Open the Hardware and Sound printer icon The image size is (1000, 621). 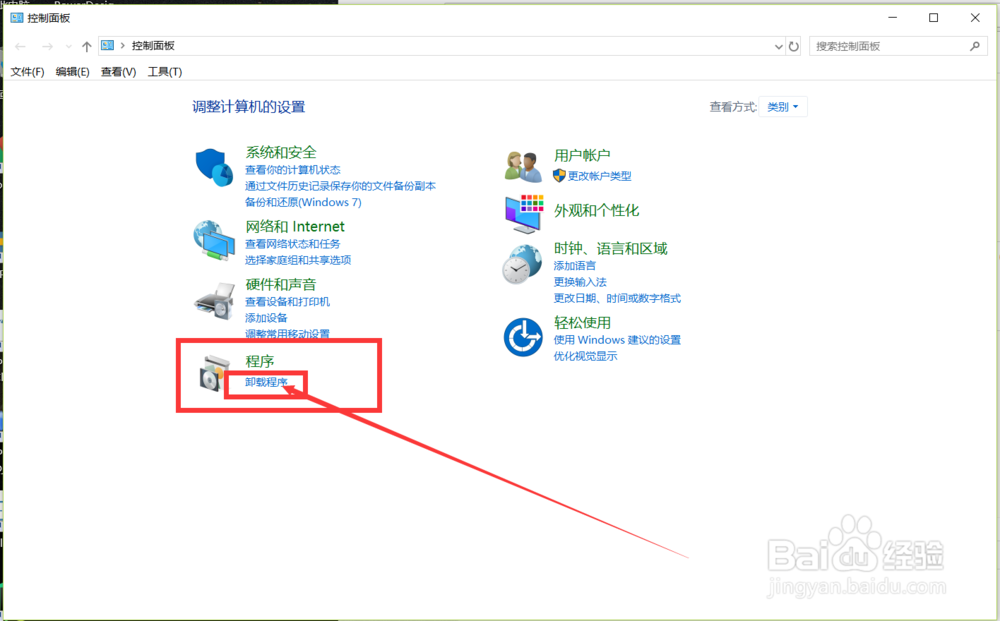point(214,301)
